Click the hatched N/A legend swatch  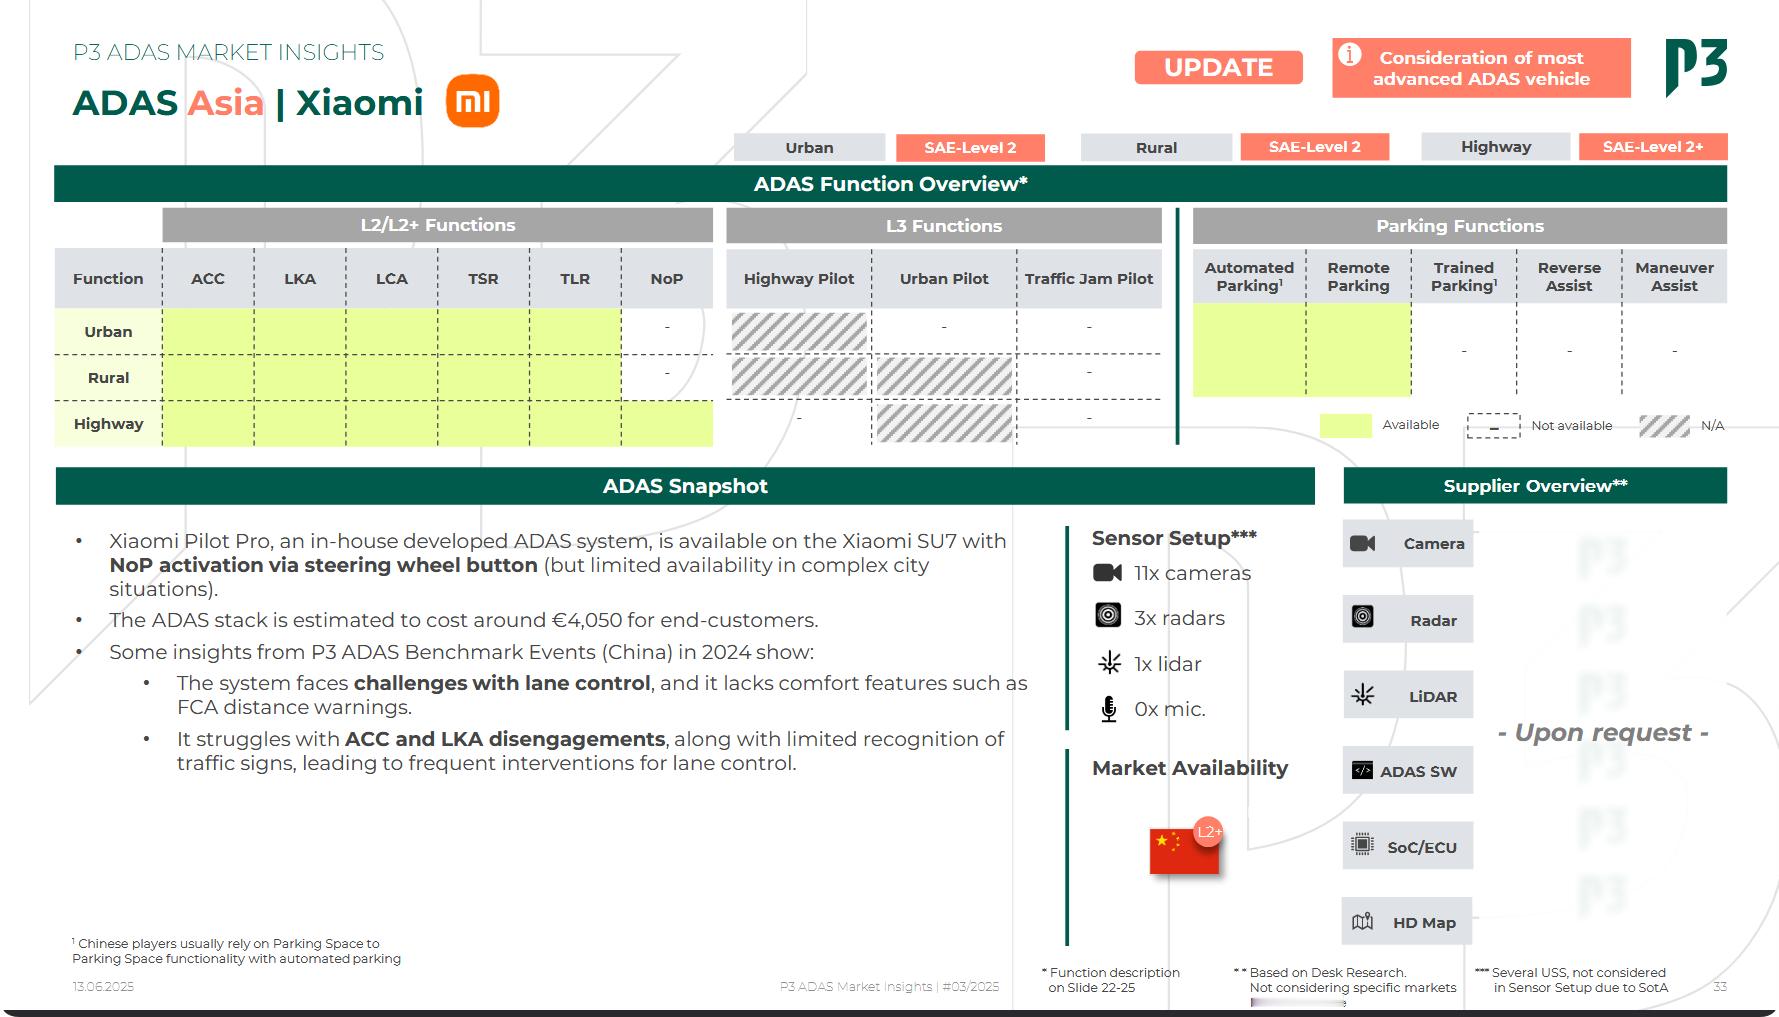[1665, 425]
